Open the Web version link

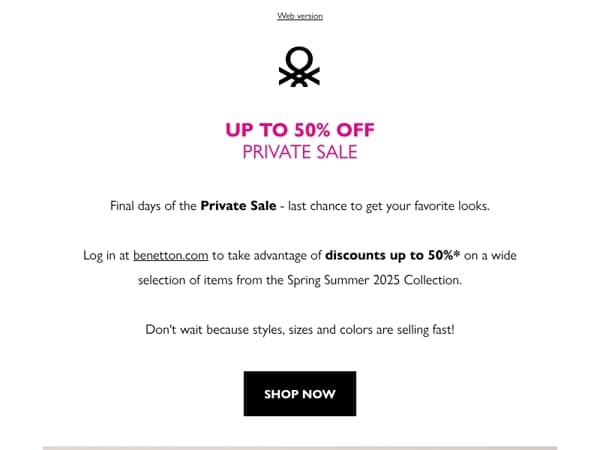coord(300,16)
